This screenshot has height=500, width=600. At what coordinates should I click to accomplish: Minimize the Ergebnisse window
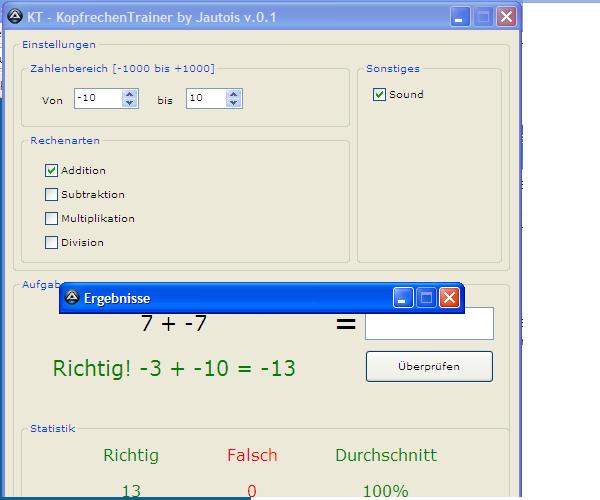[x=403, y=298]
